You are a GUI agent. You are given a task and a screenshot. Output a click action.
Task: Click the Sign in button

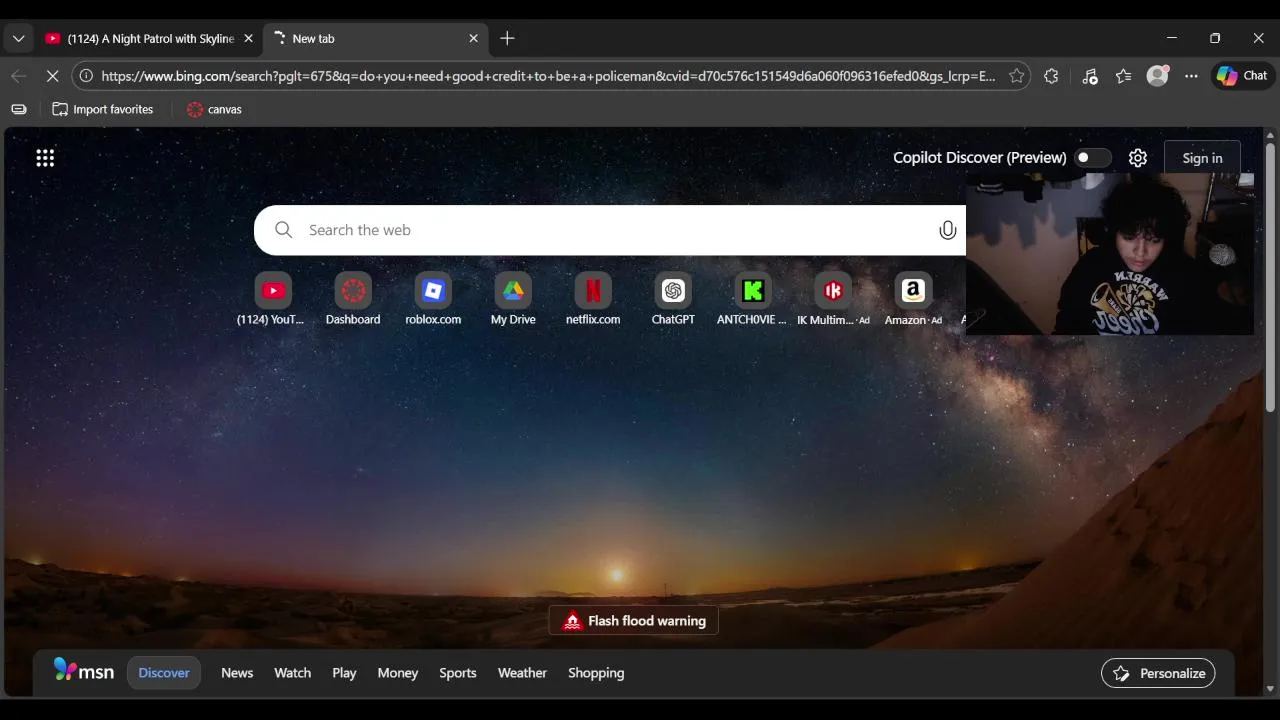1202,158
